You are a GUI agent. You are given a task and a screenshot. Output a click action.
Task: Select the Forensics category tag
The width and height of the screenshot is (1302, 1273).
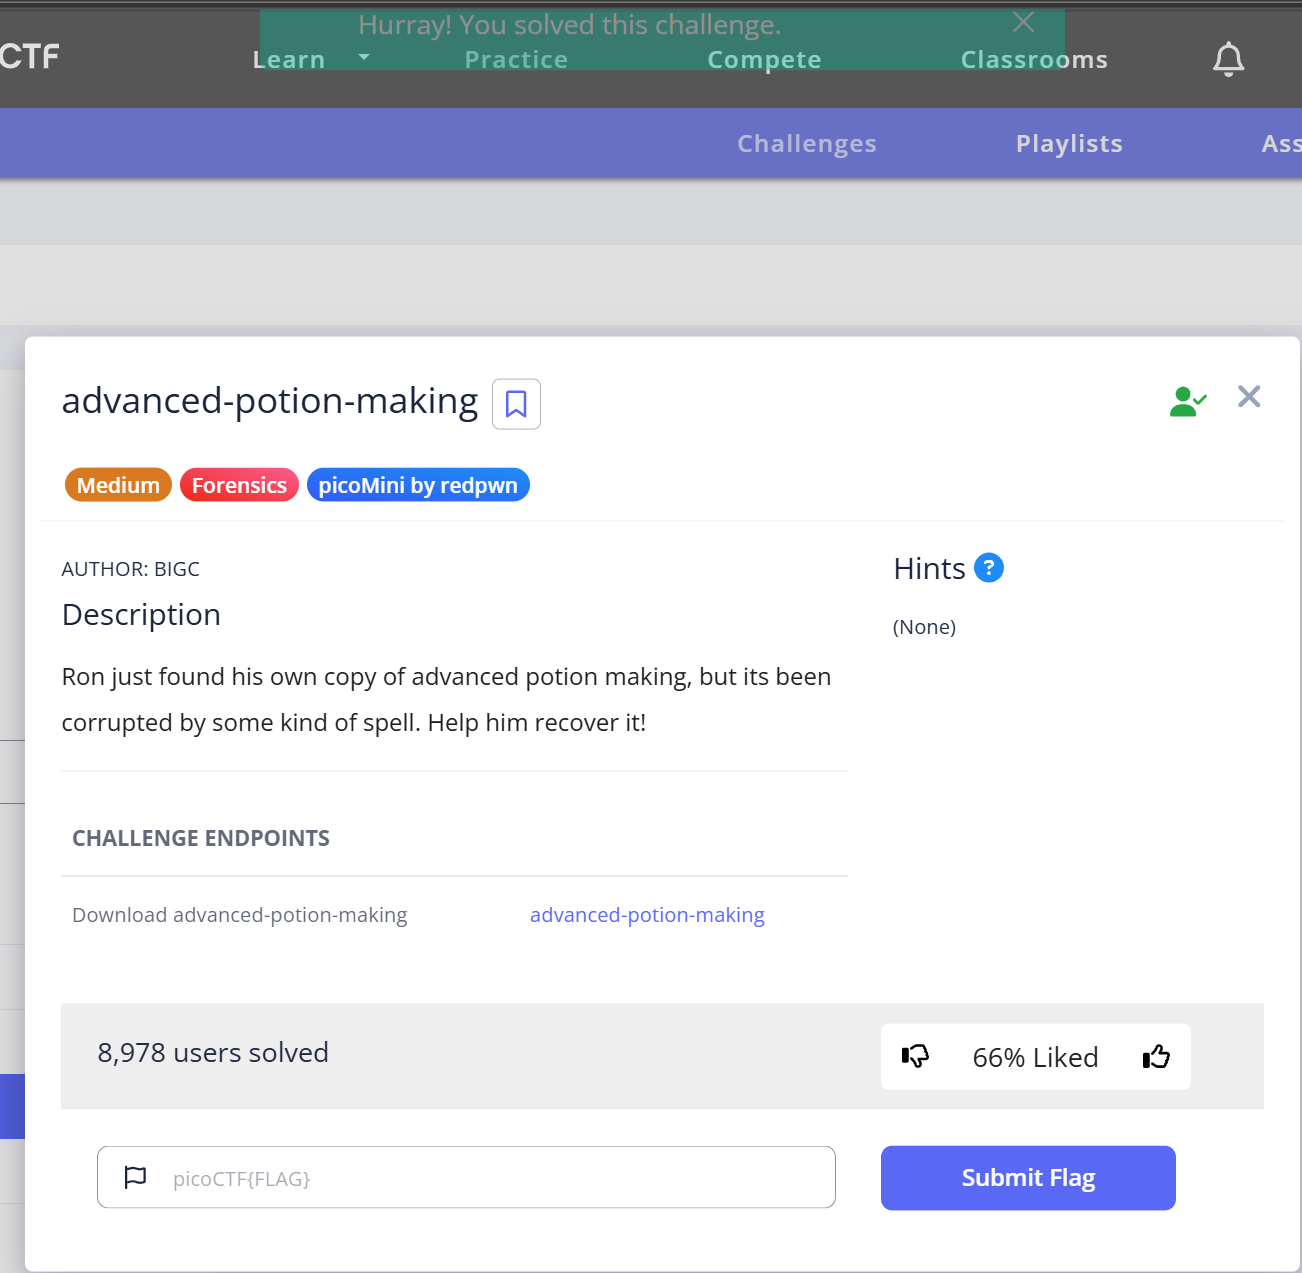coord(239,485)
